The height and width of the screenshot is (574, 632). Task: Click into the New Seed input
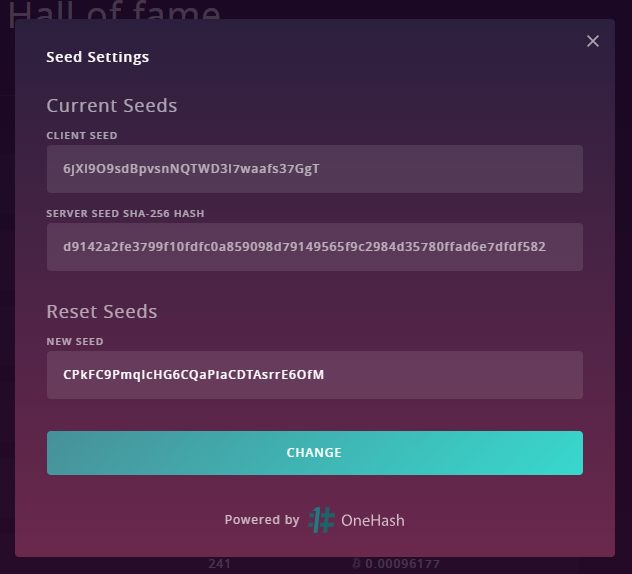click(x=314, y=375)
